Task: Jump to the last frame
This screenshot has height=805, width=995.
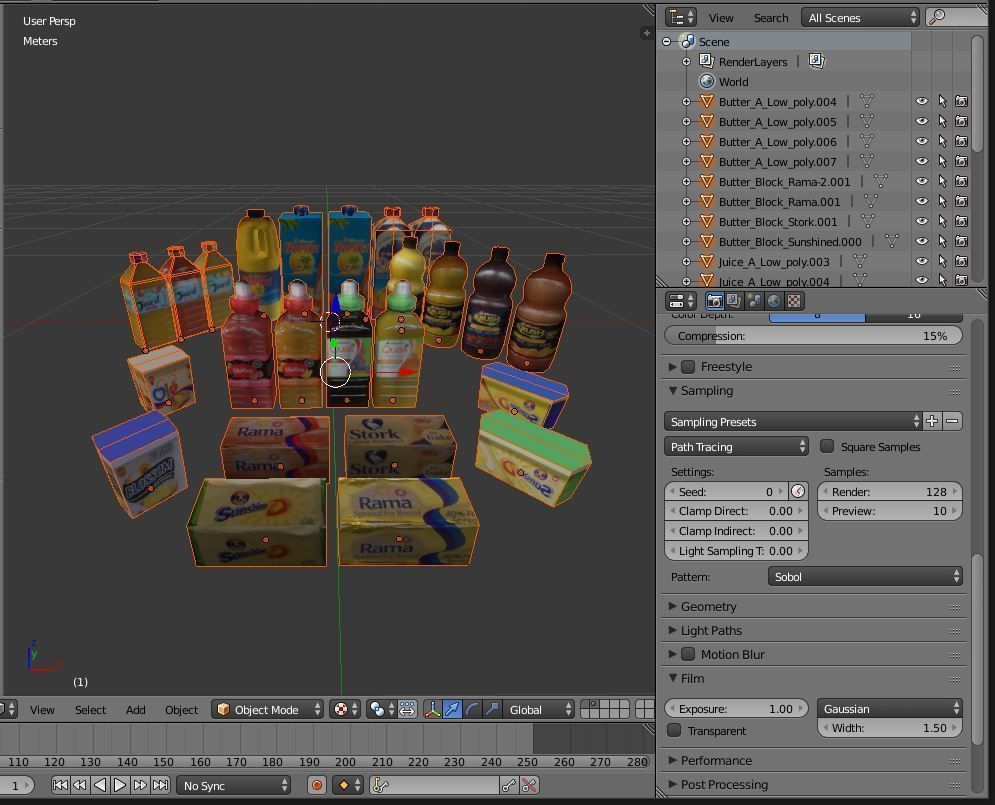Action: point(161,785)
